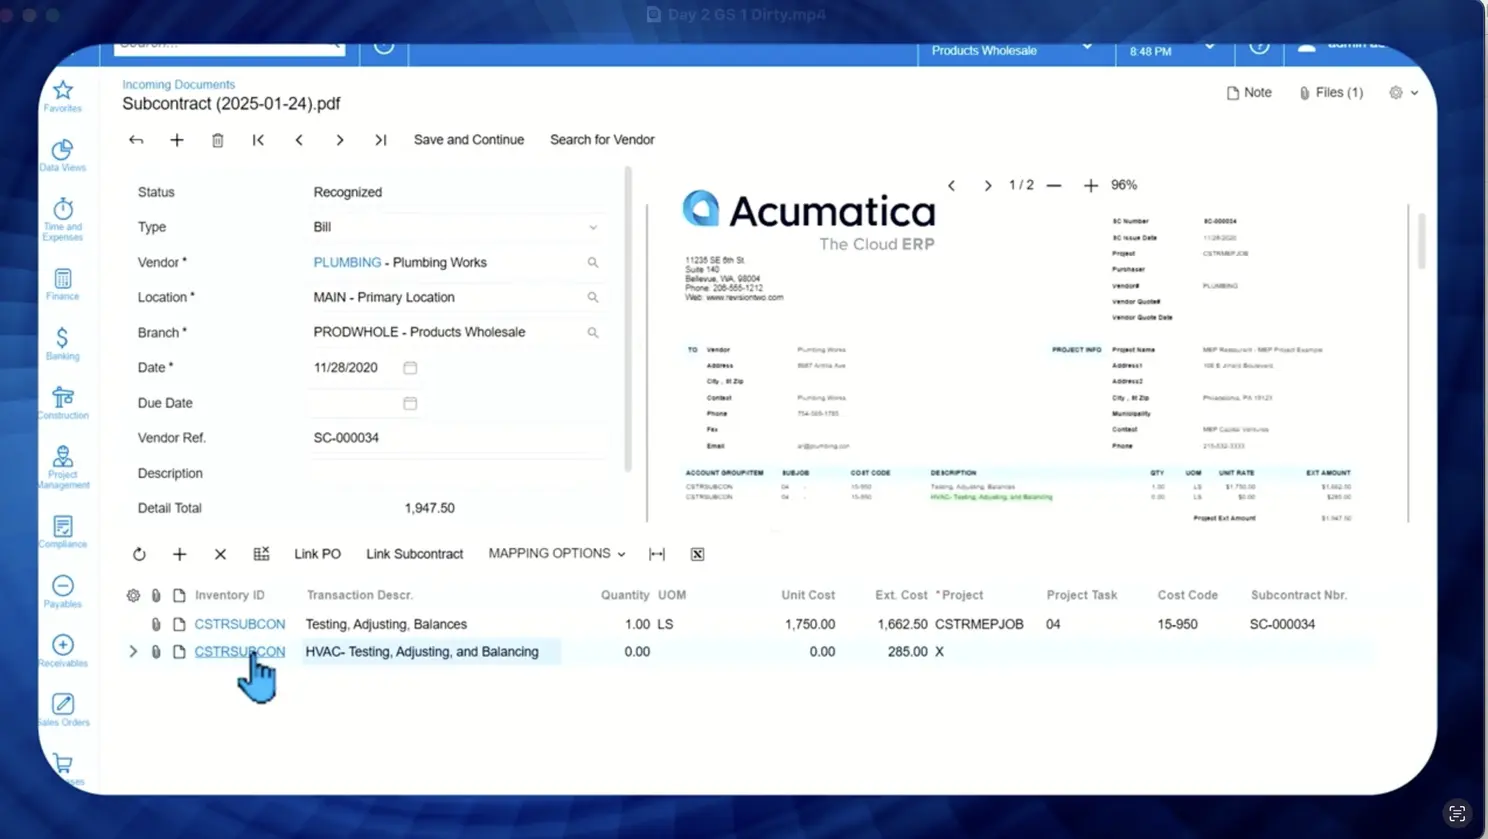Go to the last record

click(x=381, y=140)
